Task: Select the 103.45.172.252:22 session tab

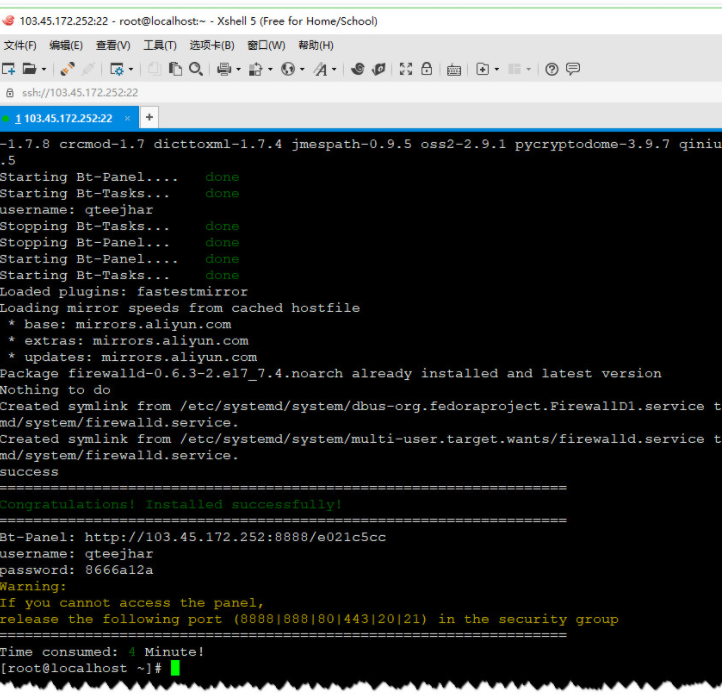Action: (62, 118)
